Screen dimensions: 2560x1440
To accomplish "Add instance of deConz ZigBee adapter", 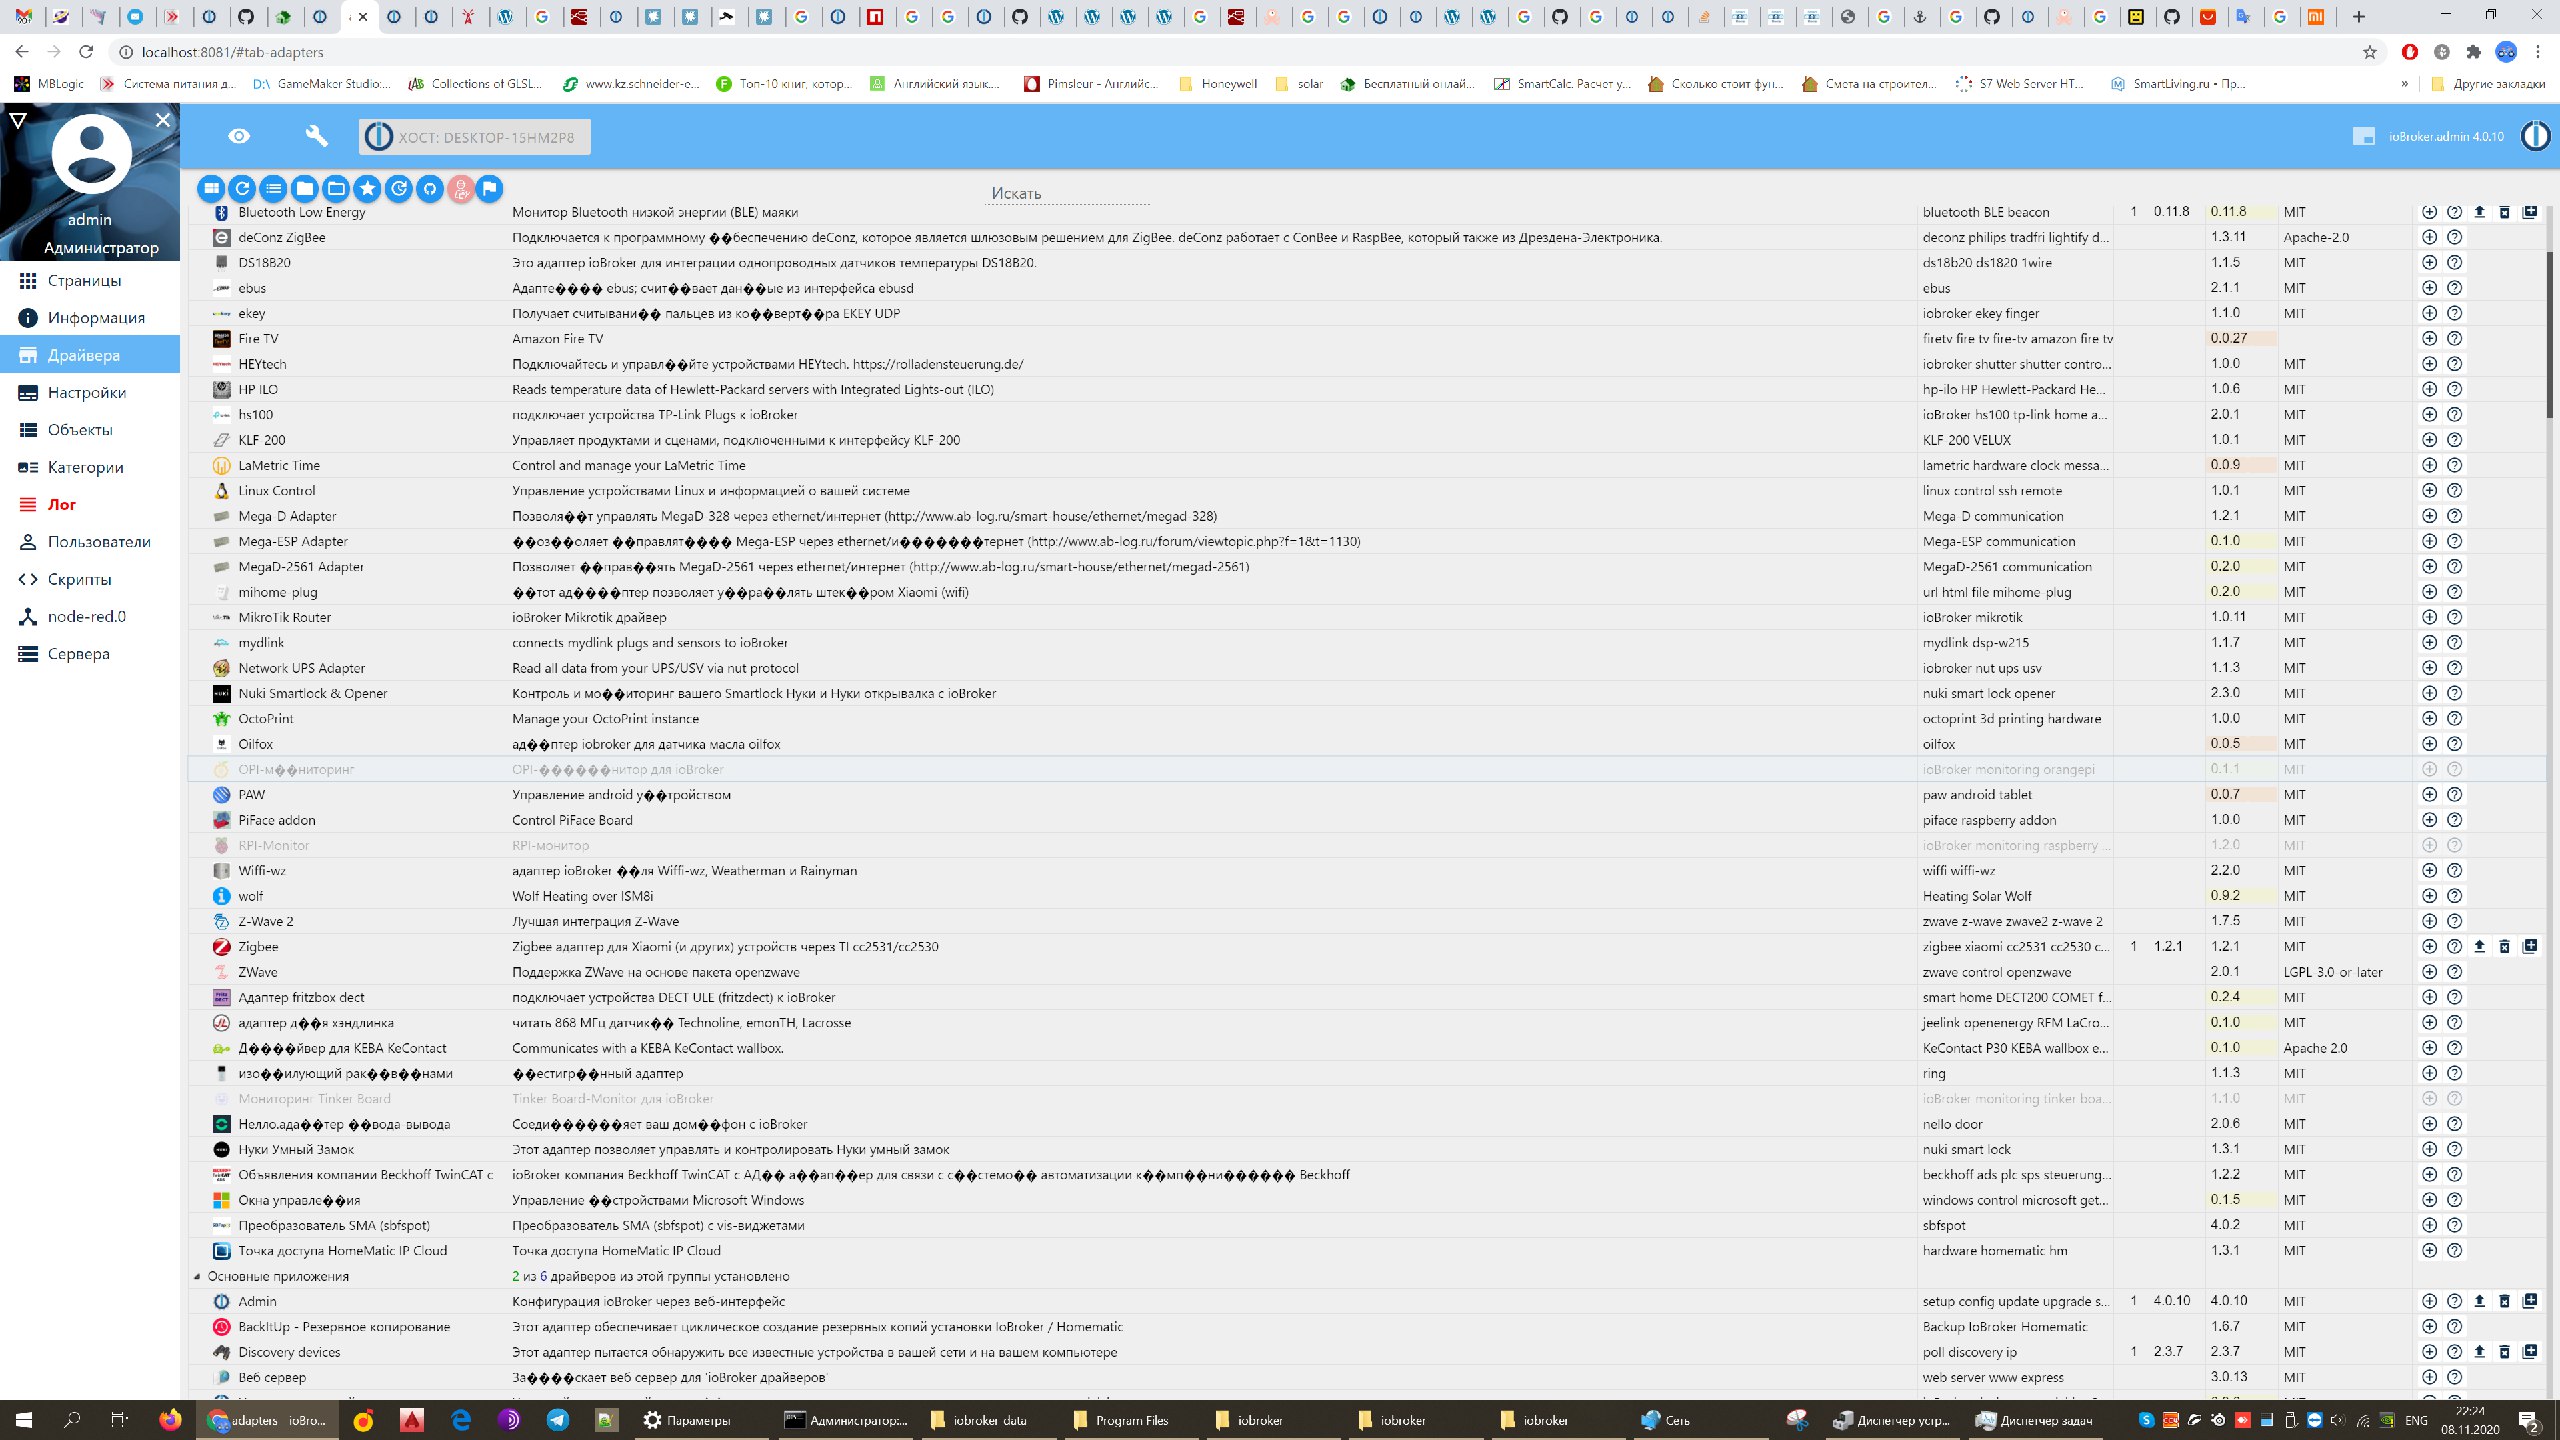I will [2429, 237].
